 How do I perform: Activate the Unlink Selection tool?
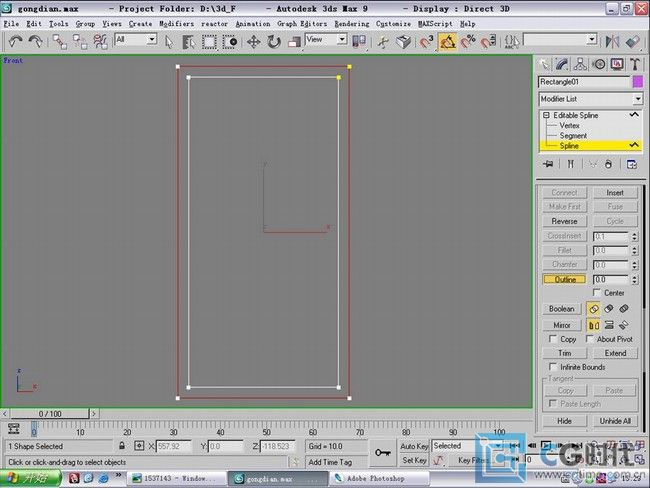[x=80, y=41]
